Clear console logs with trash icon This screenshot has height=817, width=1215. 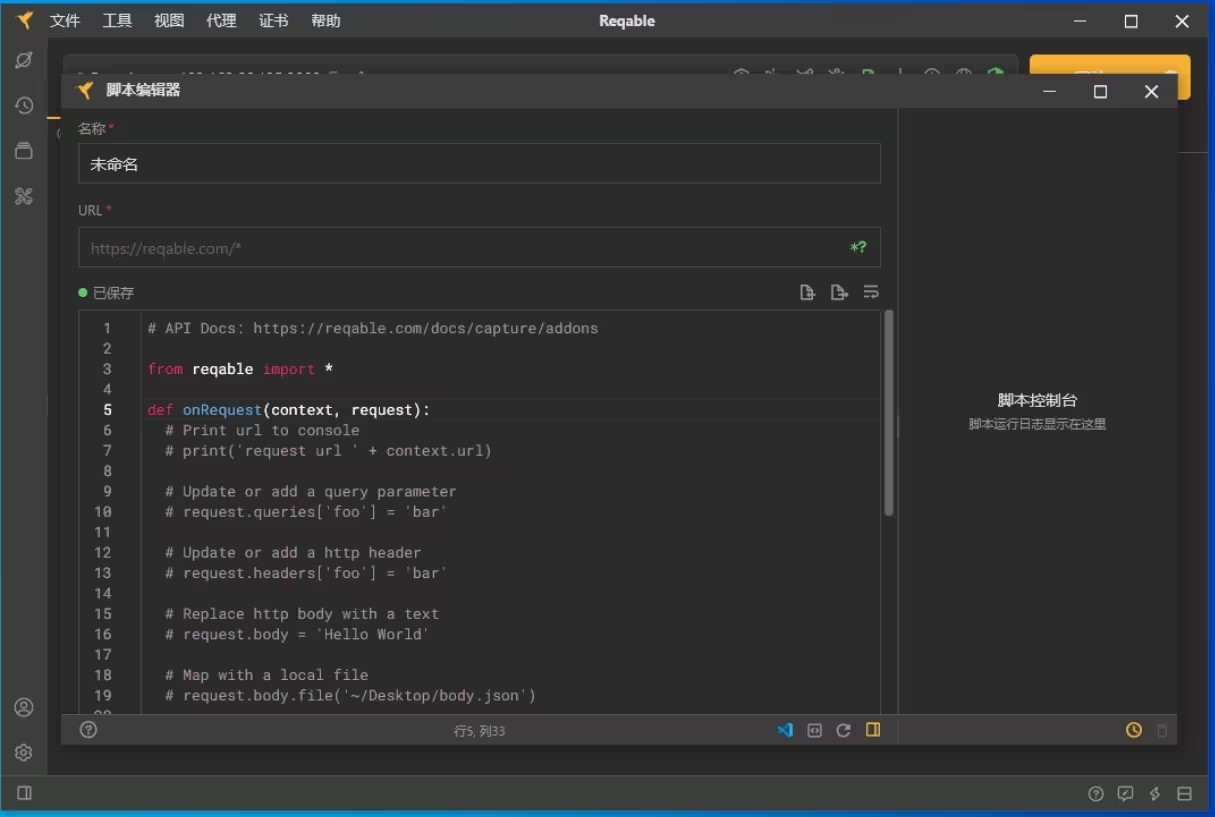[1162, 731]
